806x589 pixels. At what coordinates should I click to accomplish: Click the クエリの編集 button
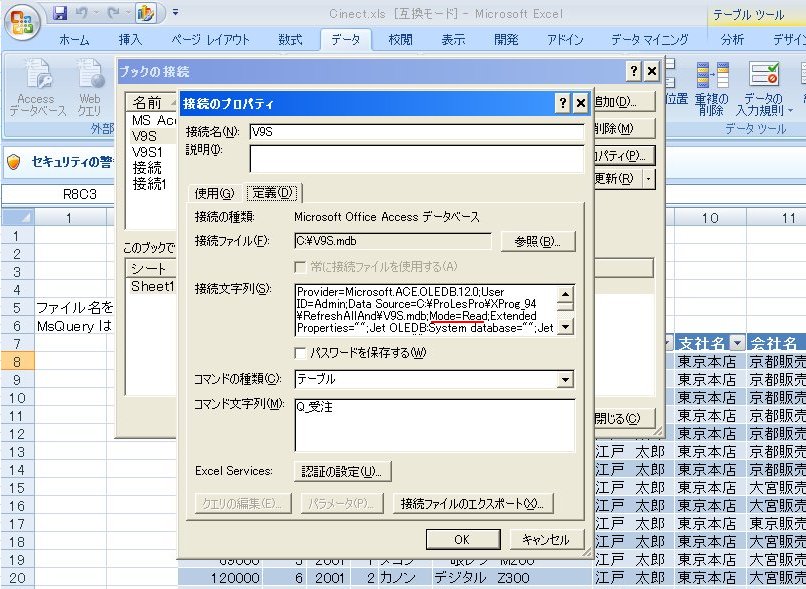[243, 504]
